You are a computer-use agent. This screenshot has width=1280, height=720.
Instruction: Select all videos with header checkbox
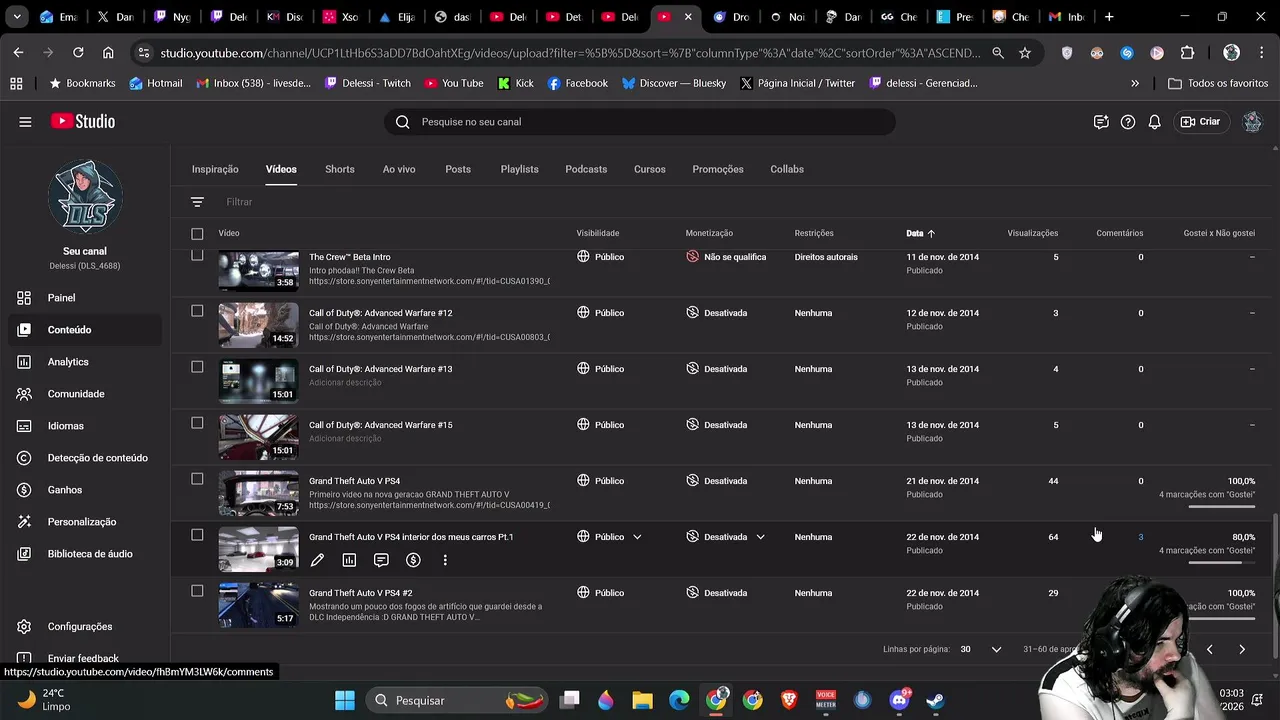click(197, 234)
